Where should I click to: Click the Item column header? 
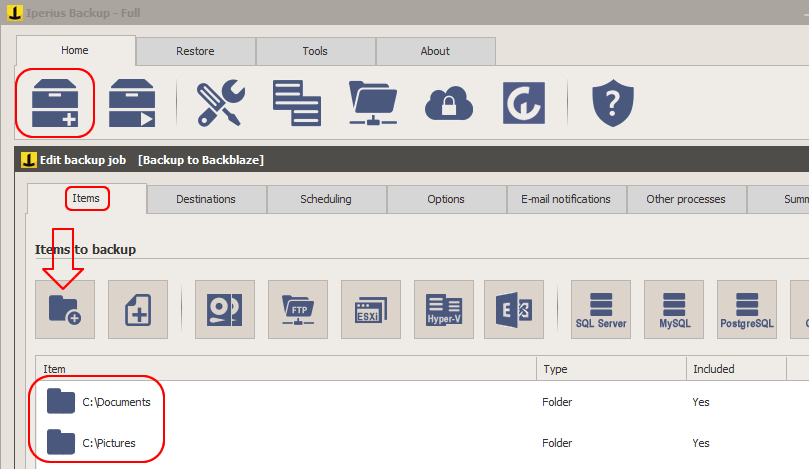click(286, 369)
